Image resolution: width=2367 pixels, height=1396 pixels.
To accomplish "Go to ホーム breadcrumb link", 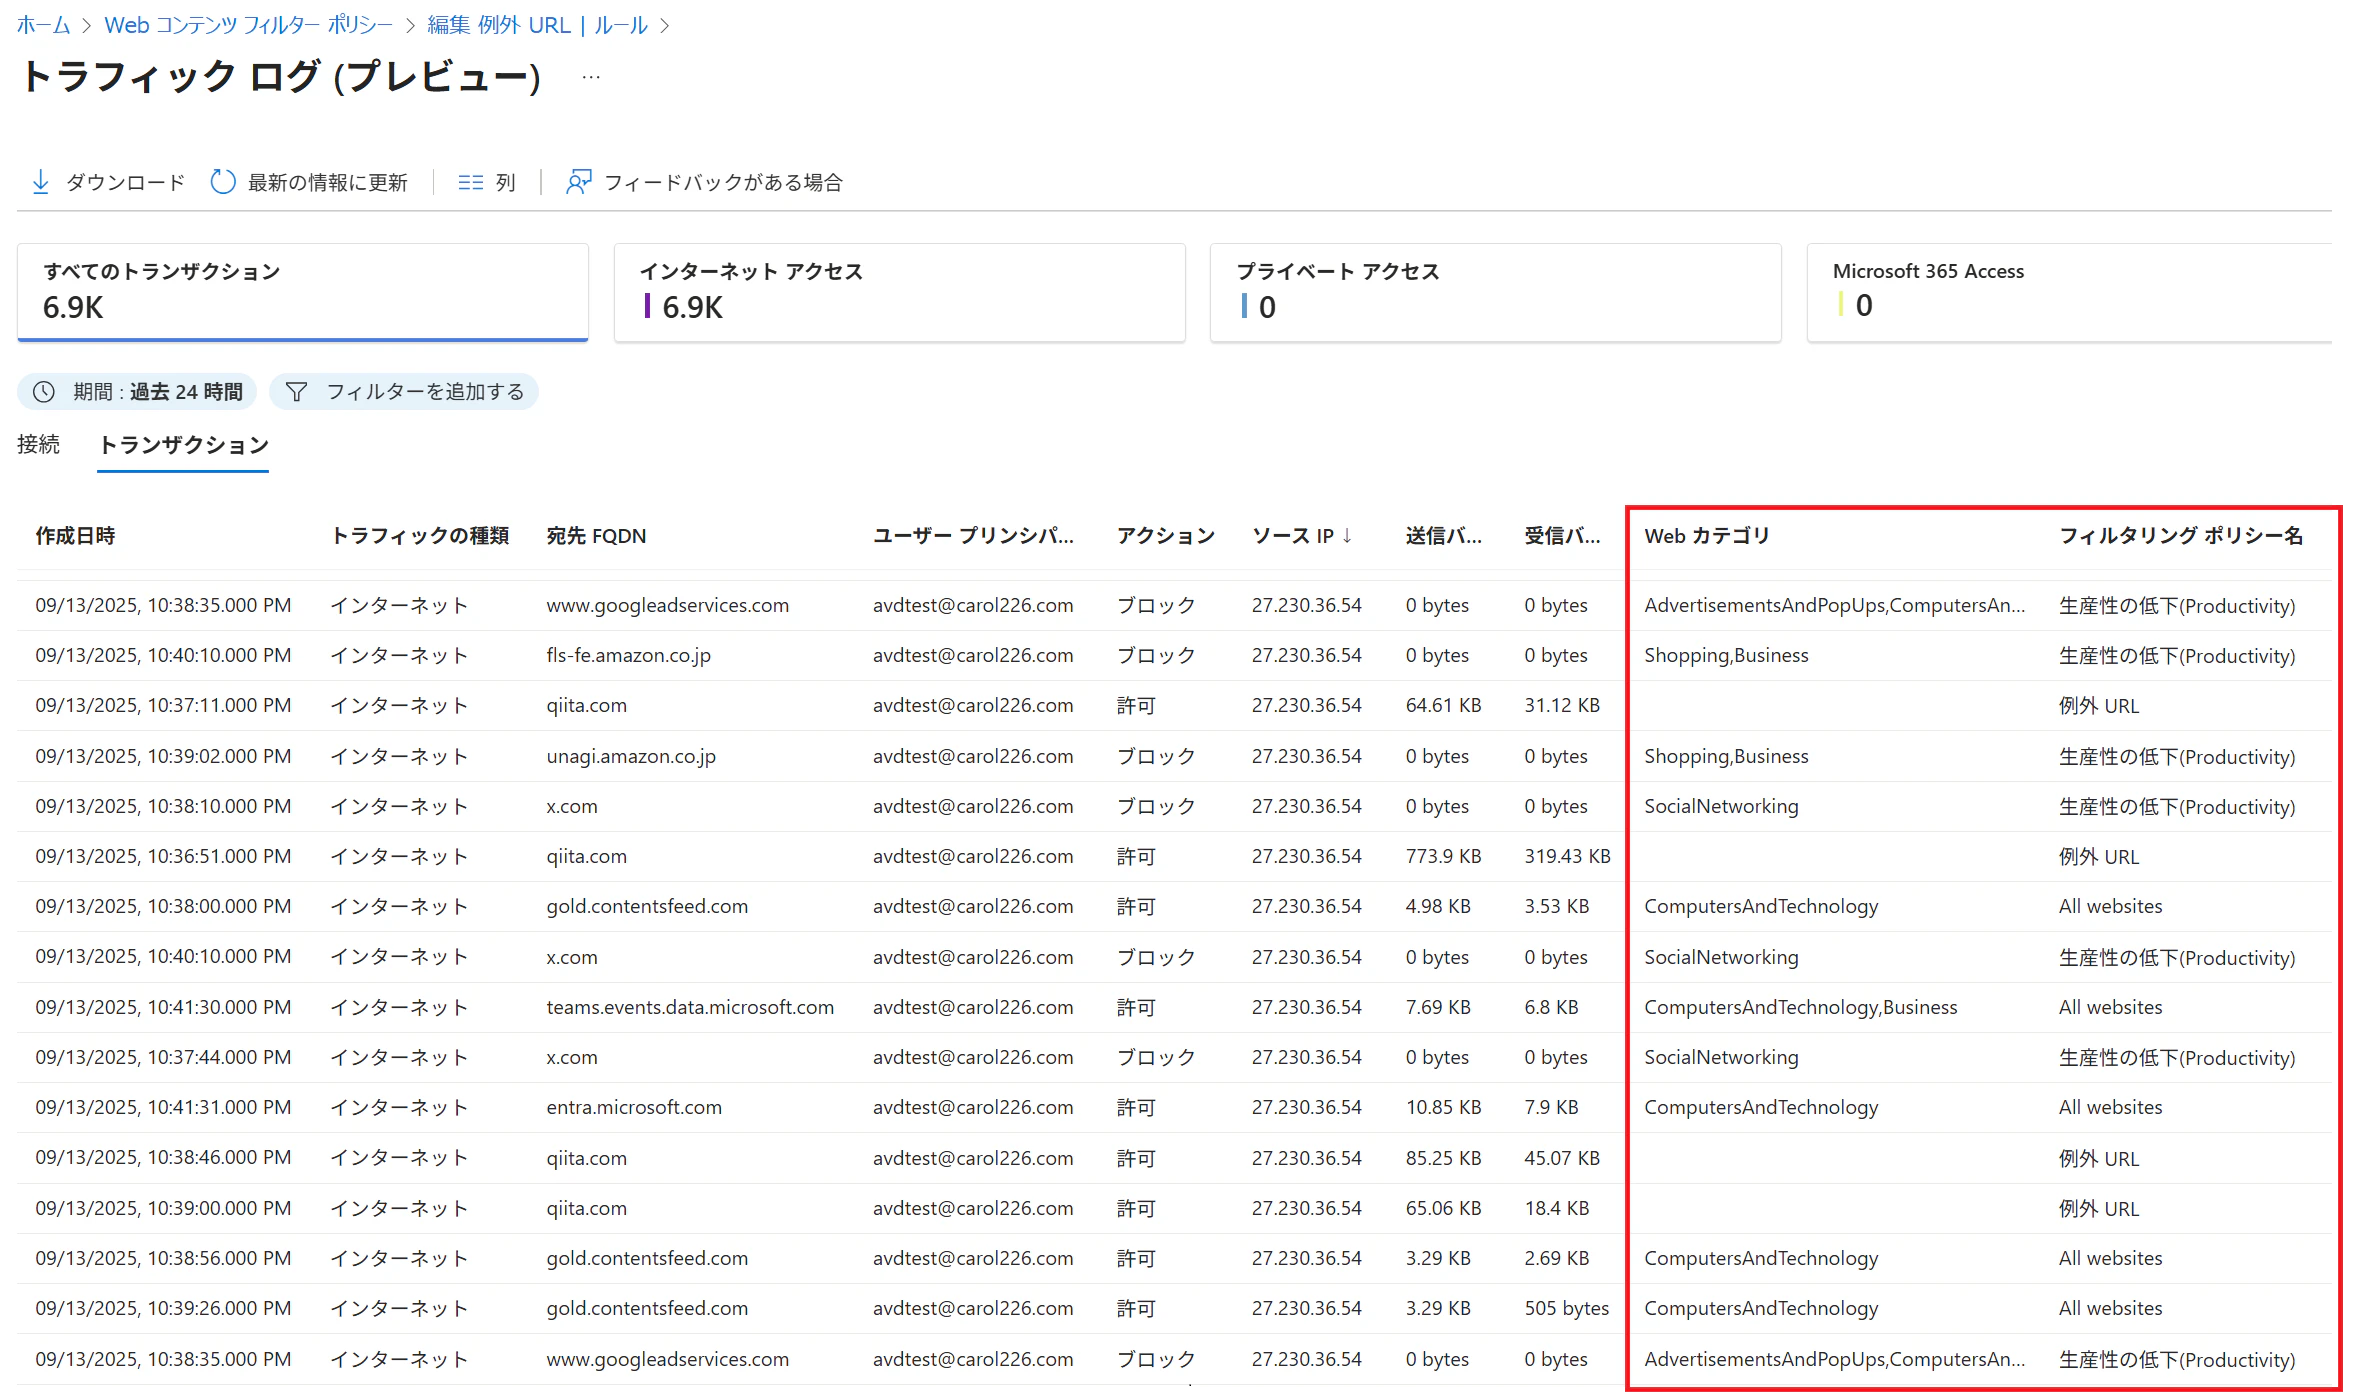I will click(x=44, y=25).
